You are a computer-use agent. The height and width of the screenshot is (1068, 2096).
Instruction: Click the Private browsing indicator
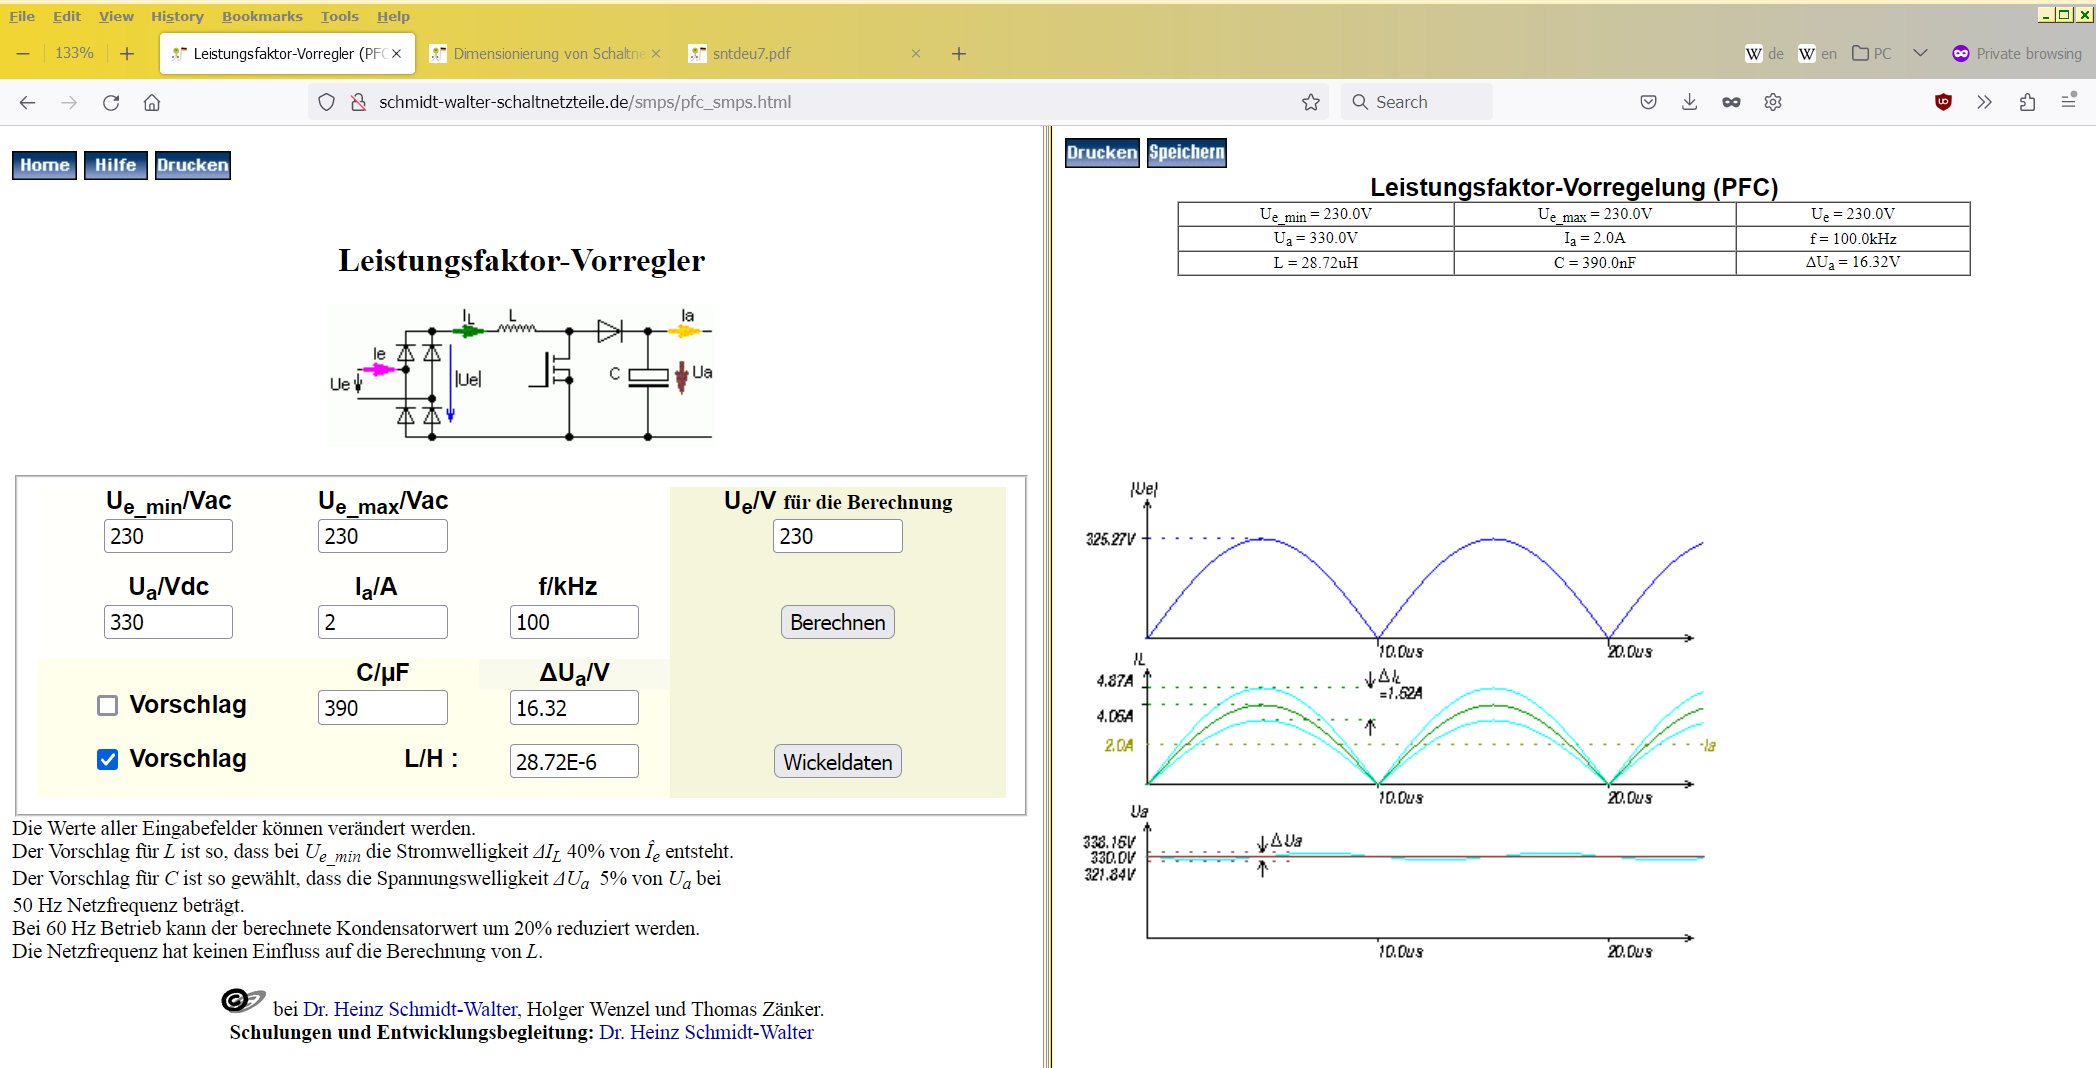2017,53
